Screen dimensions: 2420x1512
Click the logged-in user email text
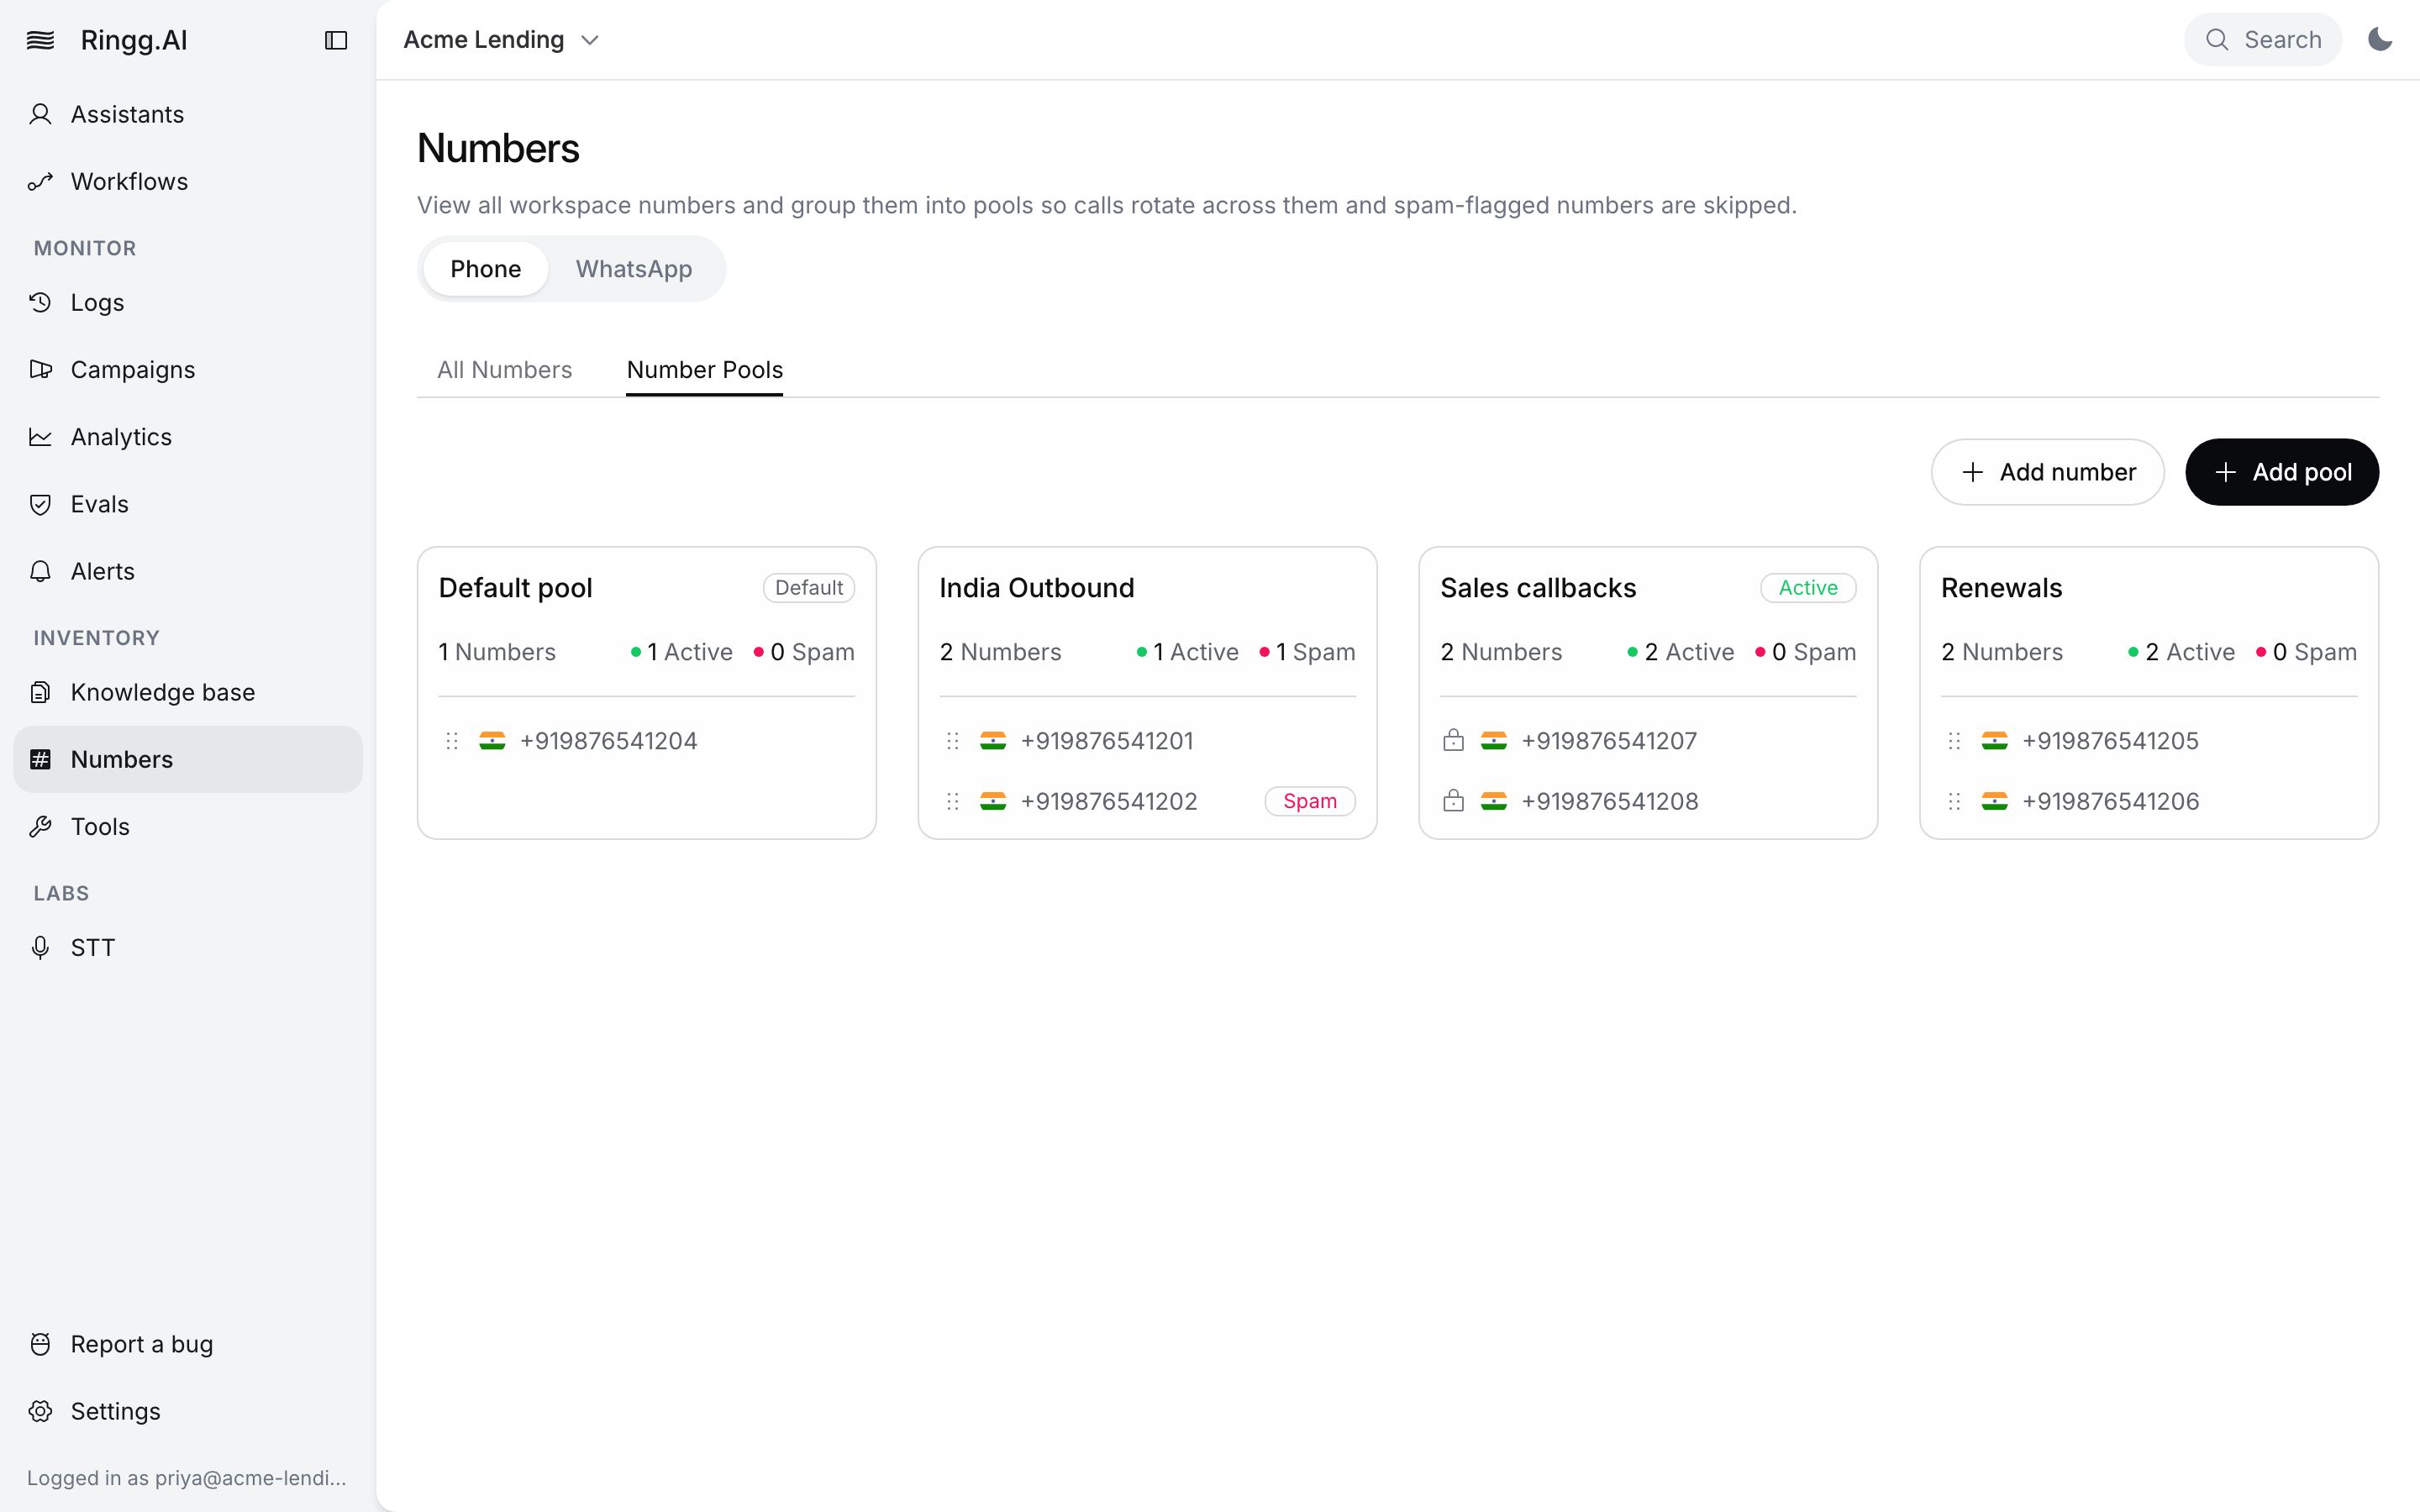(187, 1478)
